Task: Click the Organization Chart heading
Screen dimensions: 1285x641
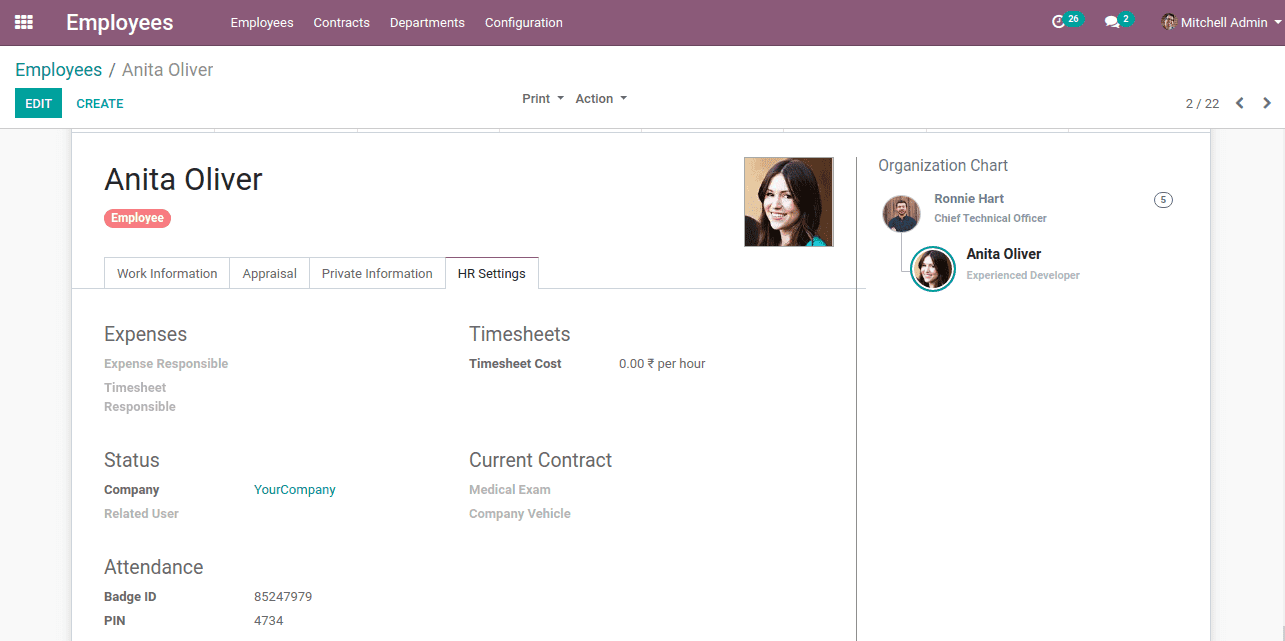Action: click(x=943, y=166)
